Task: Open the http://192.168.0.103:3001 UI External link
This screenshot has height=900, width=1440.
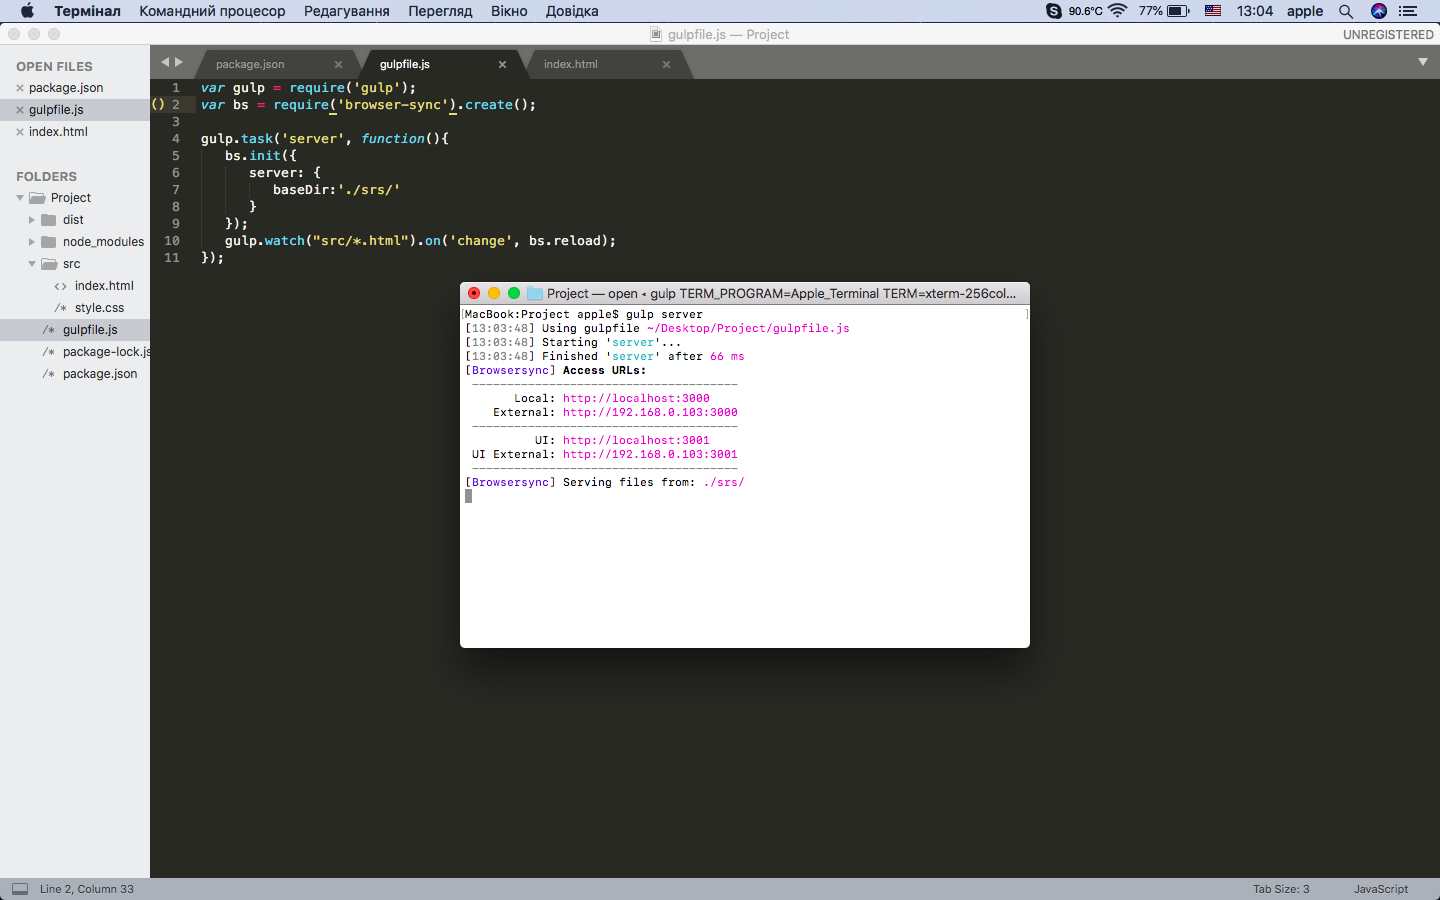Action: (650, 454)
